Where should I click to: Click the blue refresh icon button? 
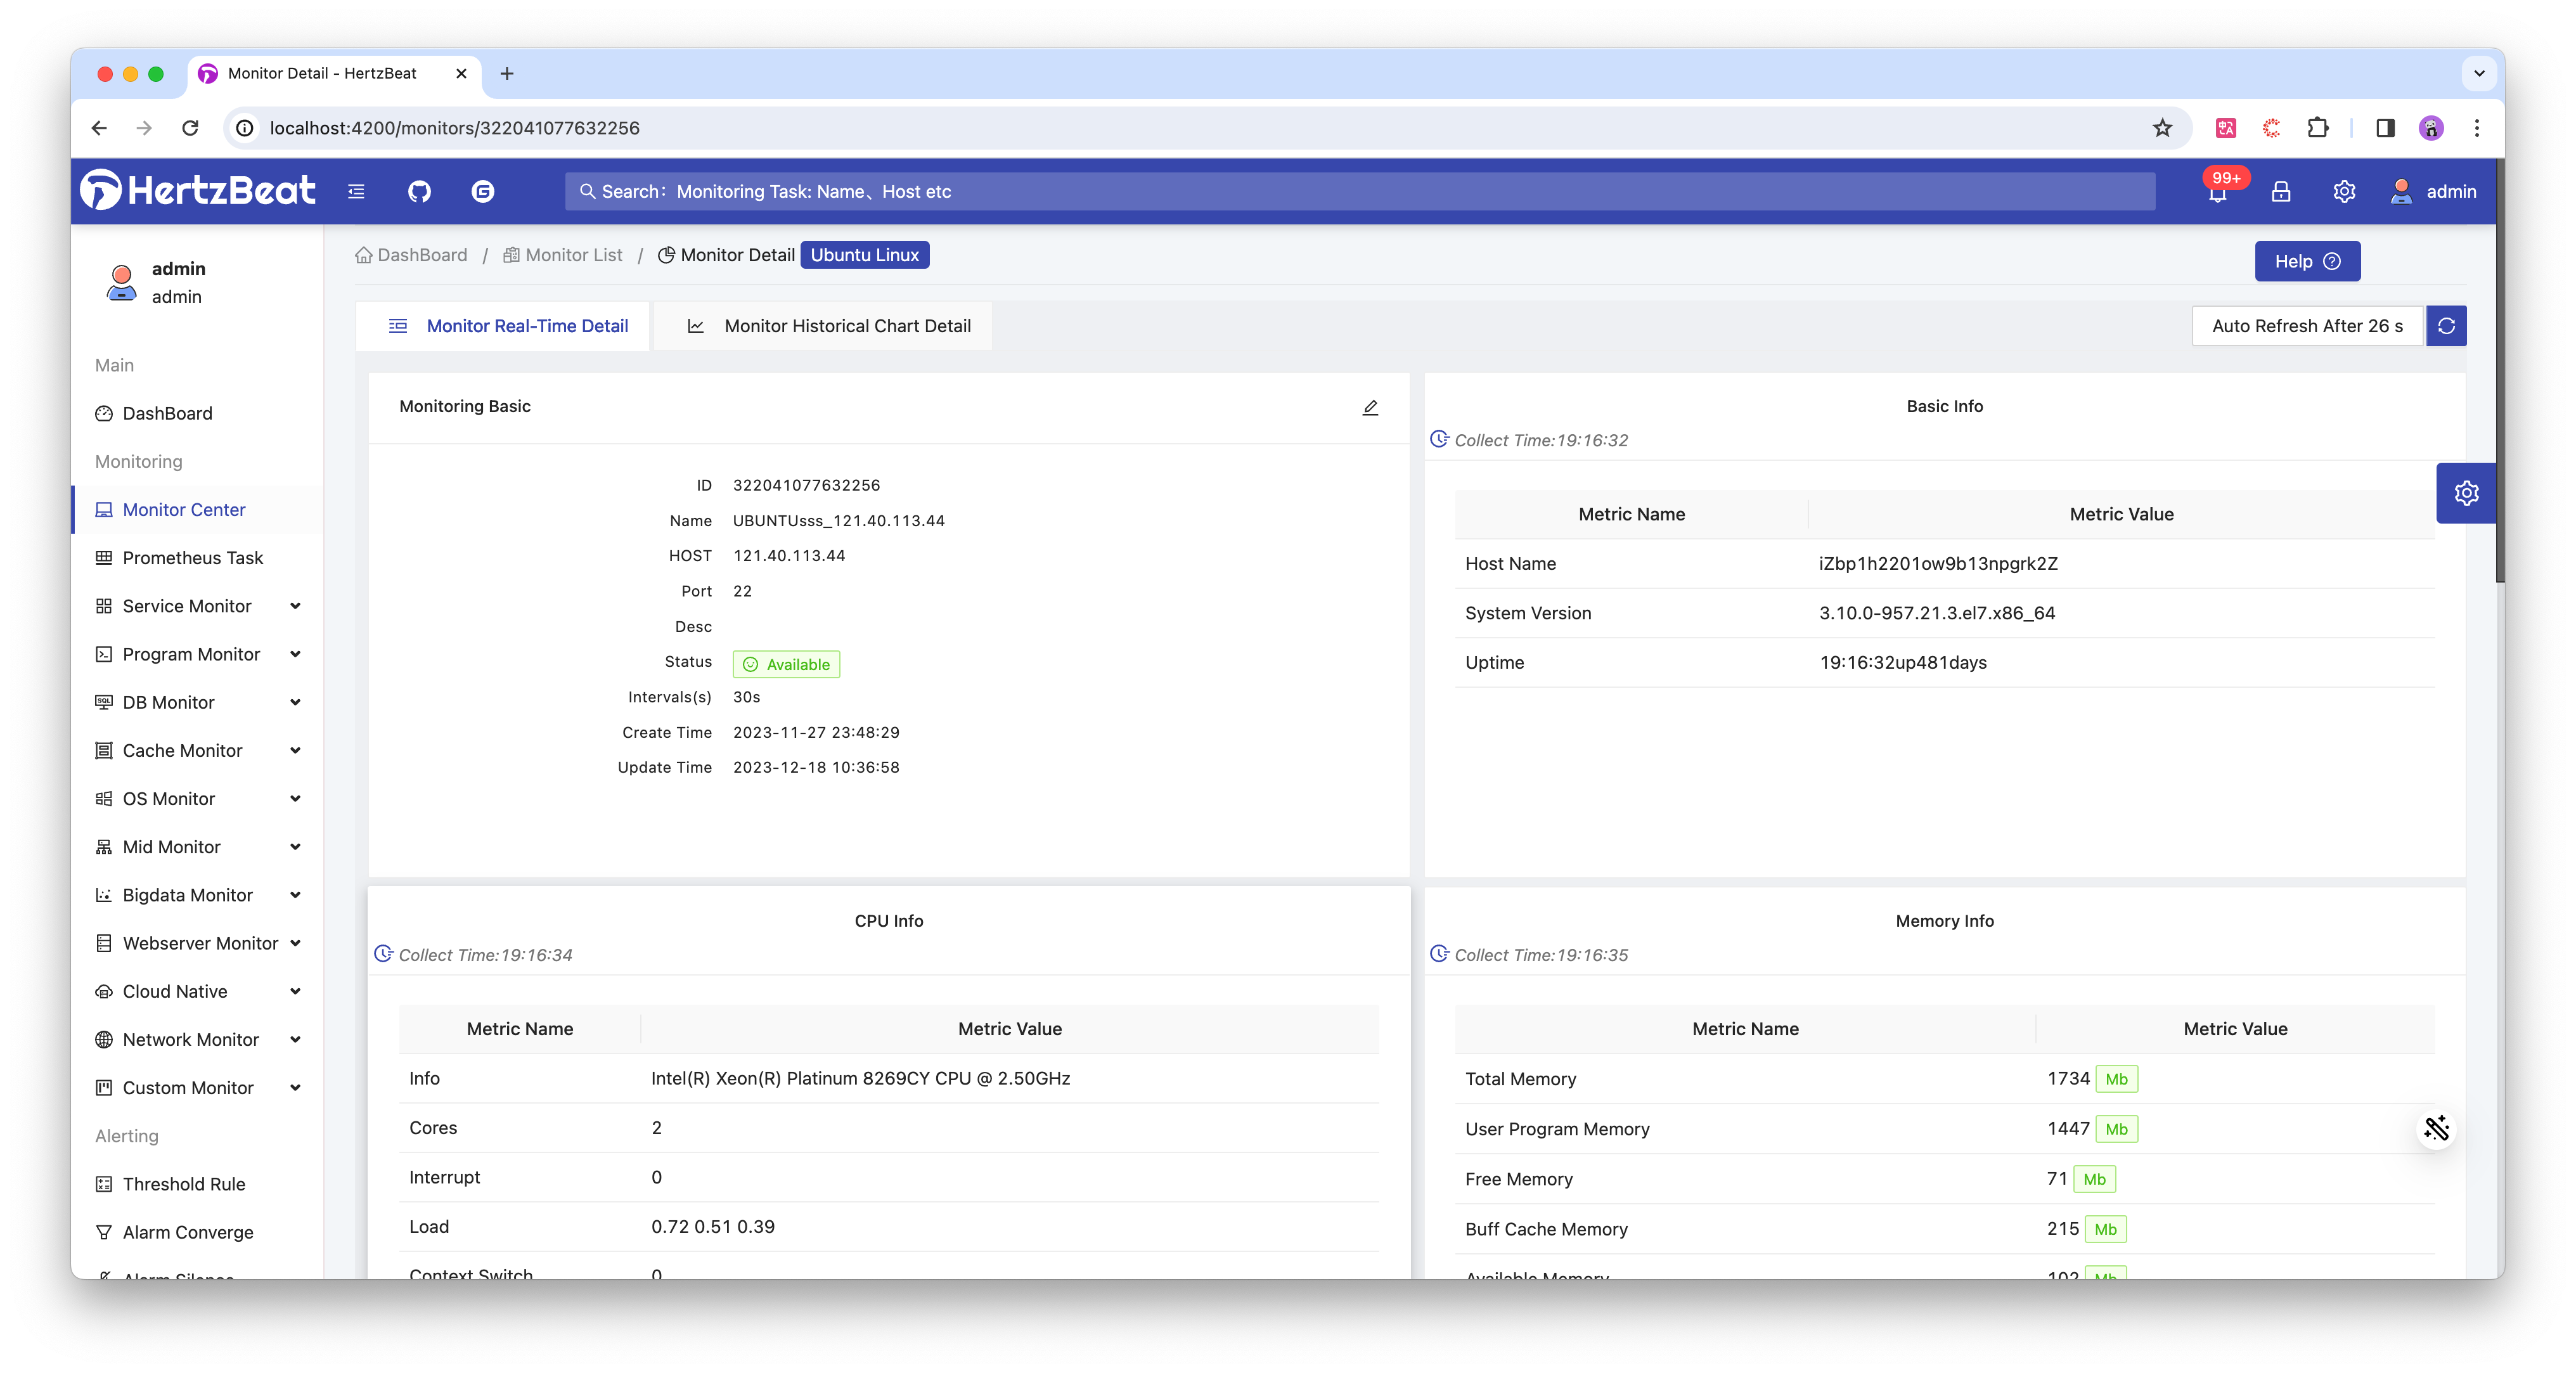(2446, 326)
